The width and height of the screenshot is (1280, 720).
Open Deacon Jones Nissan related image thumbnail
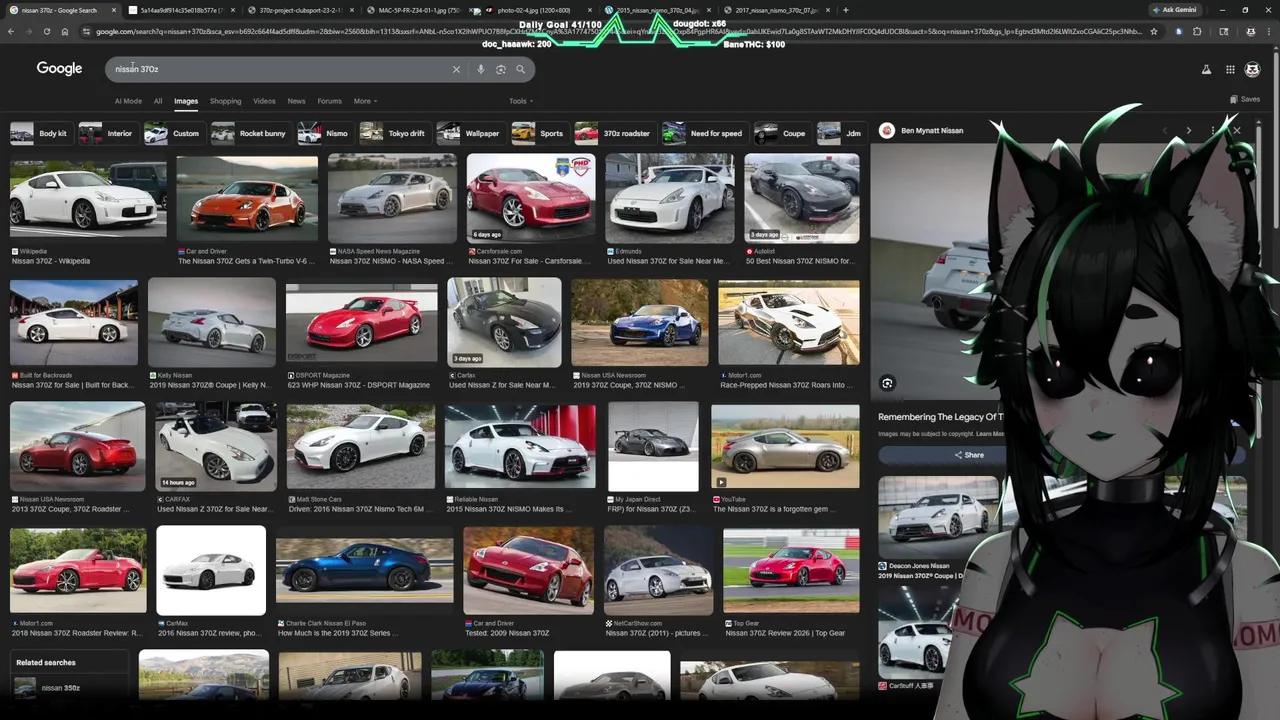[938, 517]
